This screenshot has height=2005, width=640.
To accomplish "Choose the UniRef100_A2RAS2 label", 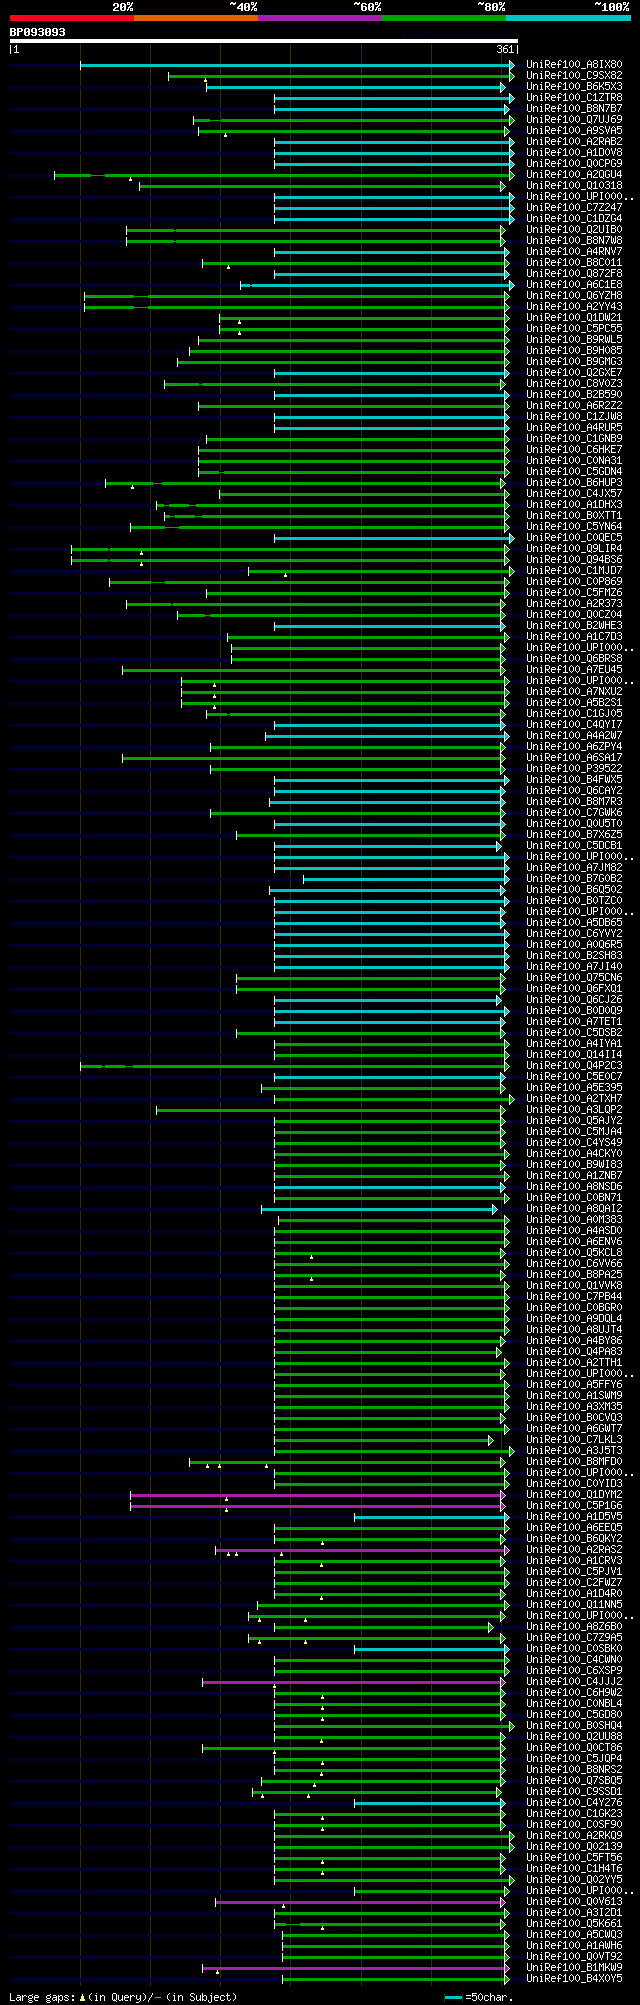I will coord(574,1550).
